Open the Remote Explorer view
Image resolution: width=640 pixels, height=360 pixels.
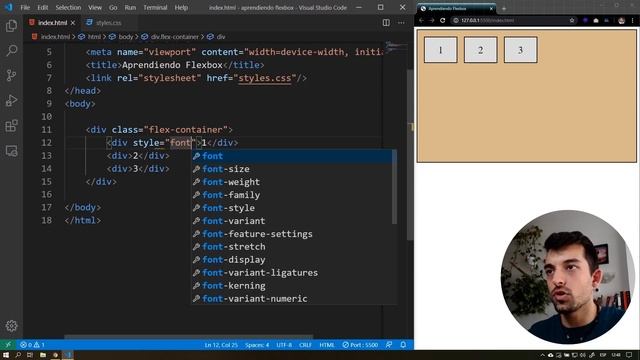[x=11, y=151]
